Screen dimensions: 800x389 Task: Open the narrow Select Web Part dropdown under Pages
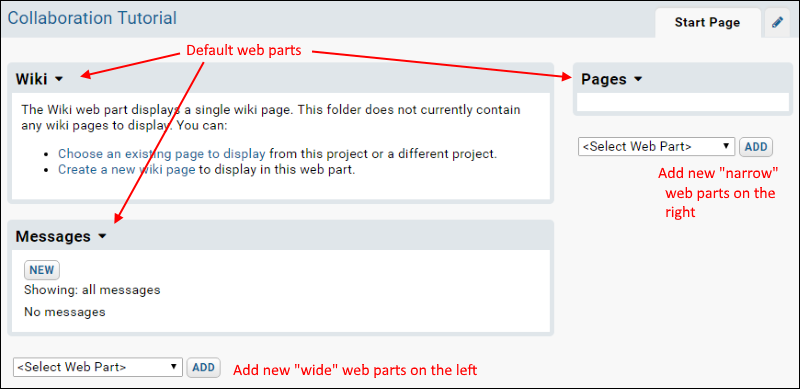[657, 147]
